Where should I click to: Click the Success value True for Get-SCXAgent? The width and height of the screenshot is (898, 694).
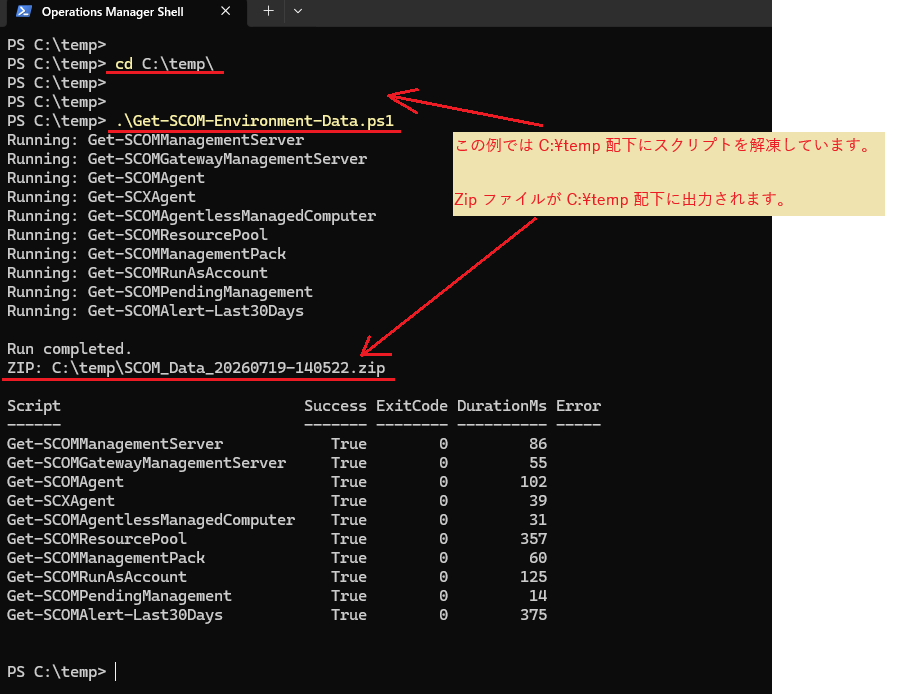tap(349, 500)
